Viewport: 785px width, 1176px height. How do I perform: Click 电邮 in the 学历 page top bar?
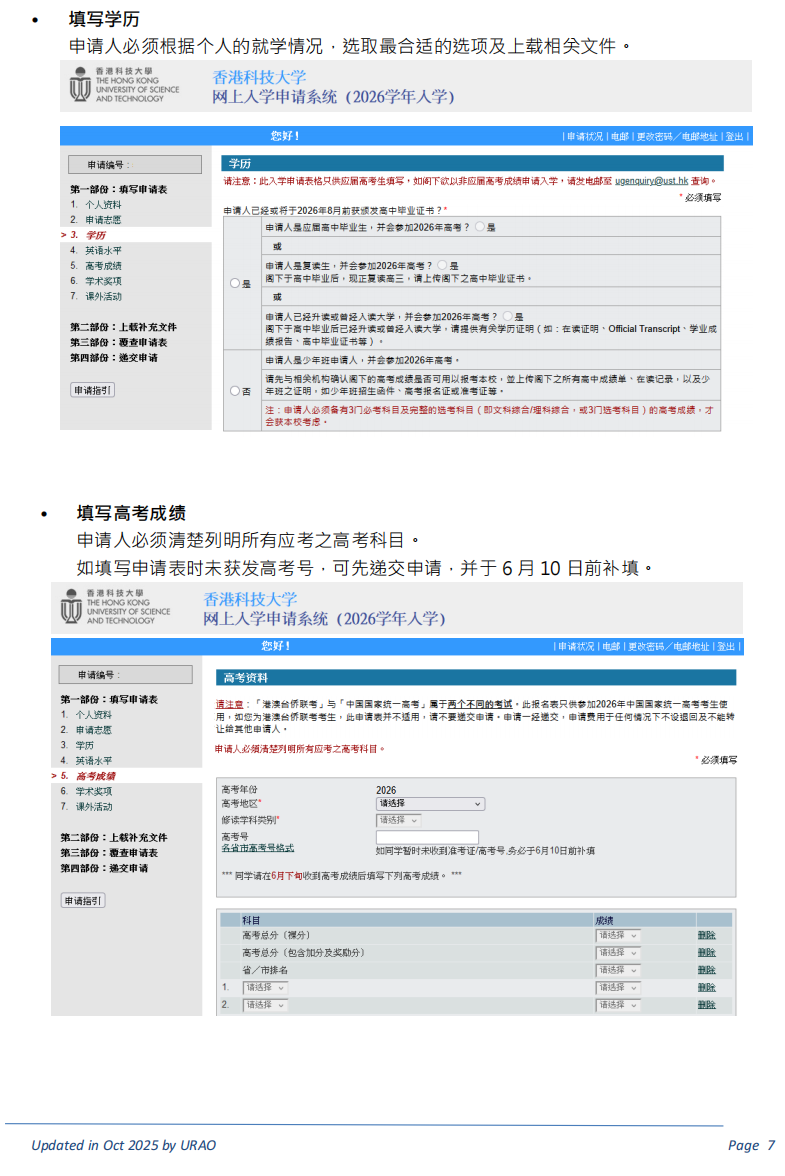point(619,136)
